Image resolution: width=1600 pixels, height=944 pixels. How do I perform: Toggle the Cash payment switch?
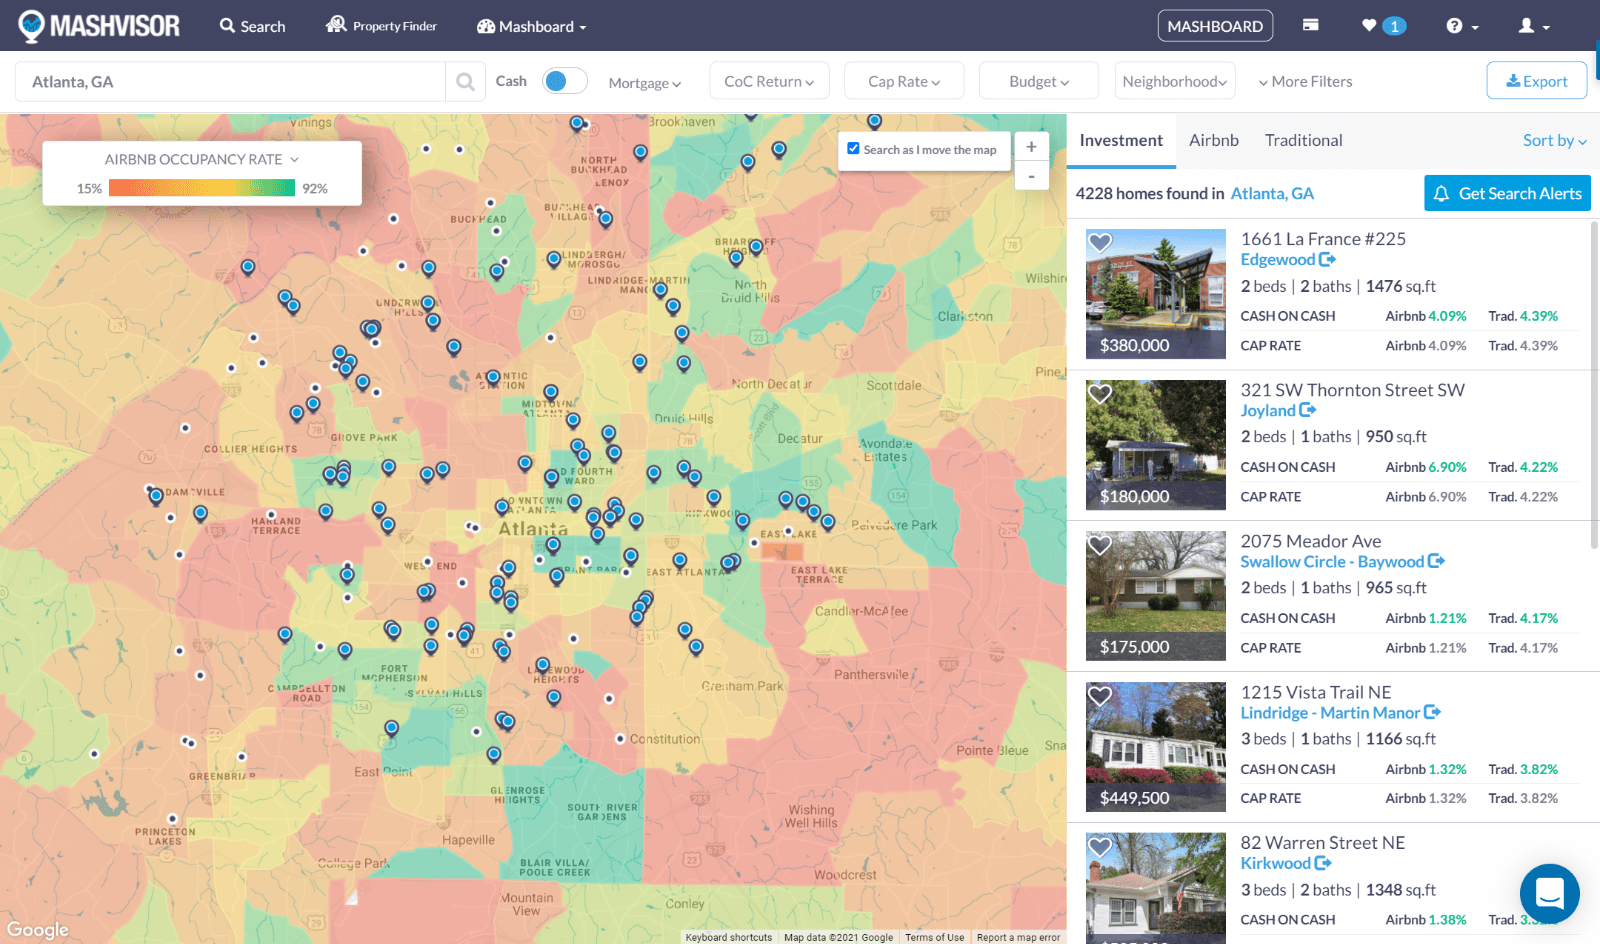[x=564, y=80]
